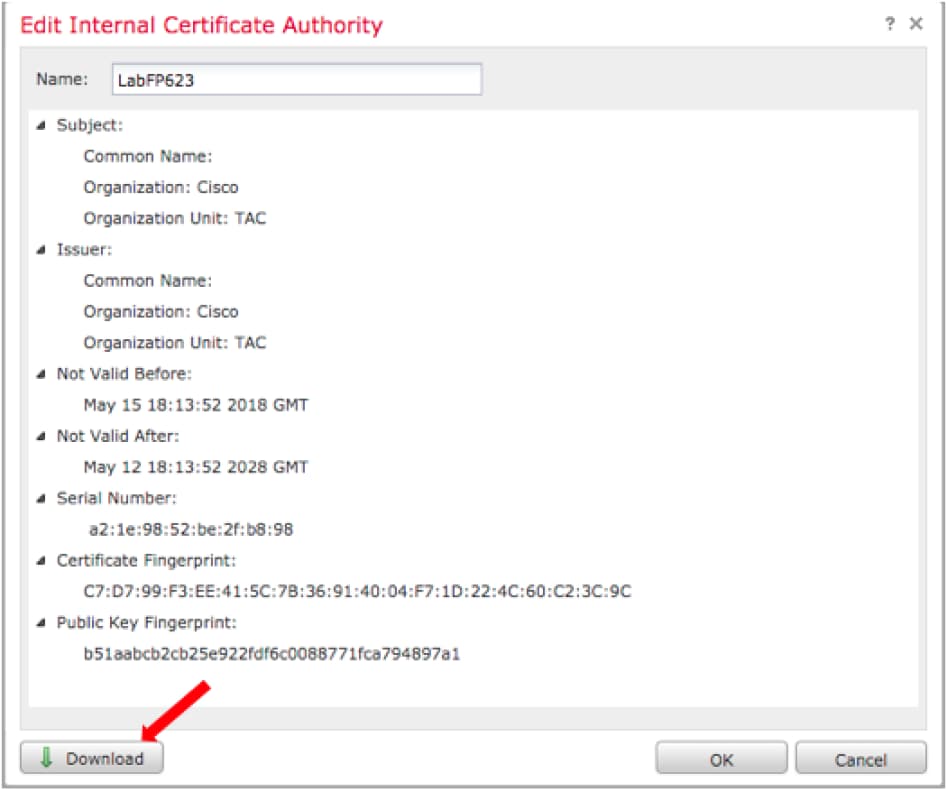This screenshot has height=792, width=947.
Task: Click Issuer's Organization Unit: TAC line
Action: tap(175, 343)
